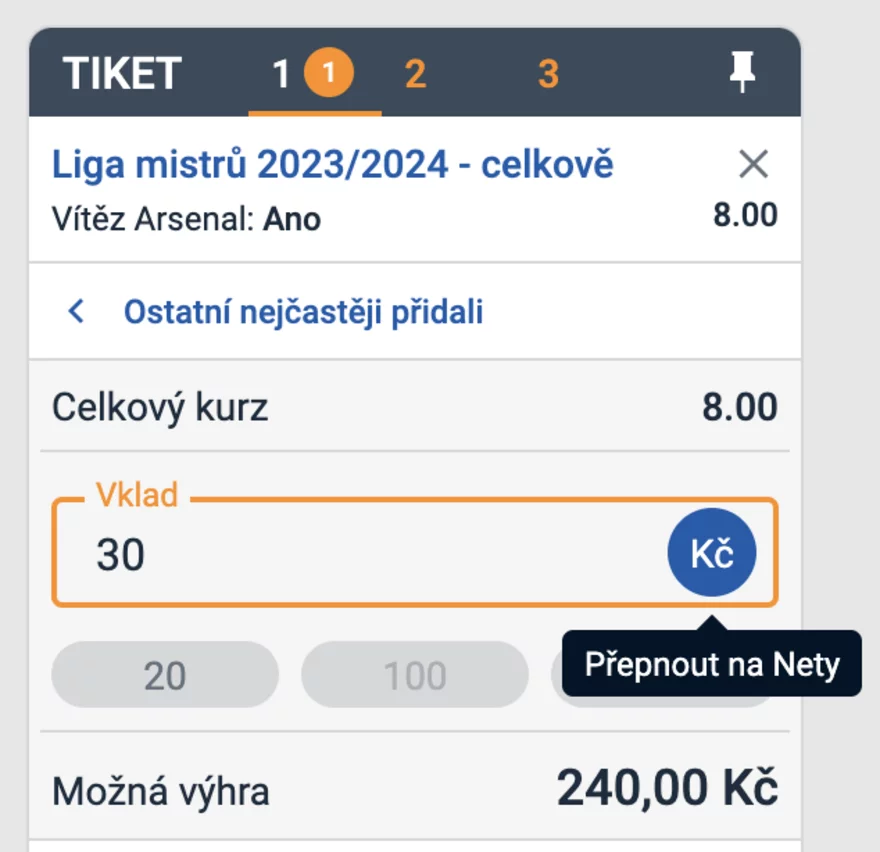The height and width of the screenshot is (852, 880).
Task: Remove the Liga mistrů bet with X
Action: (x=753, y=164)
